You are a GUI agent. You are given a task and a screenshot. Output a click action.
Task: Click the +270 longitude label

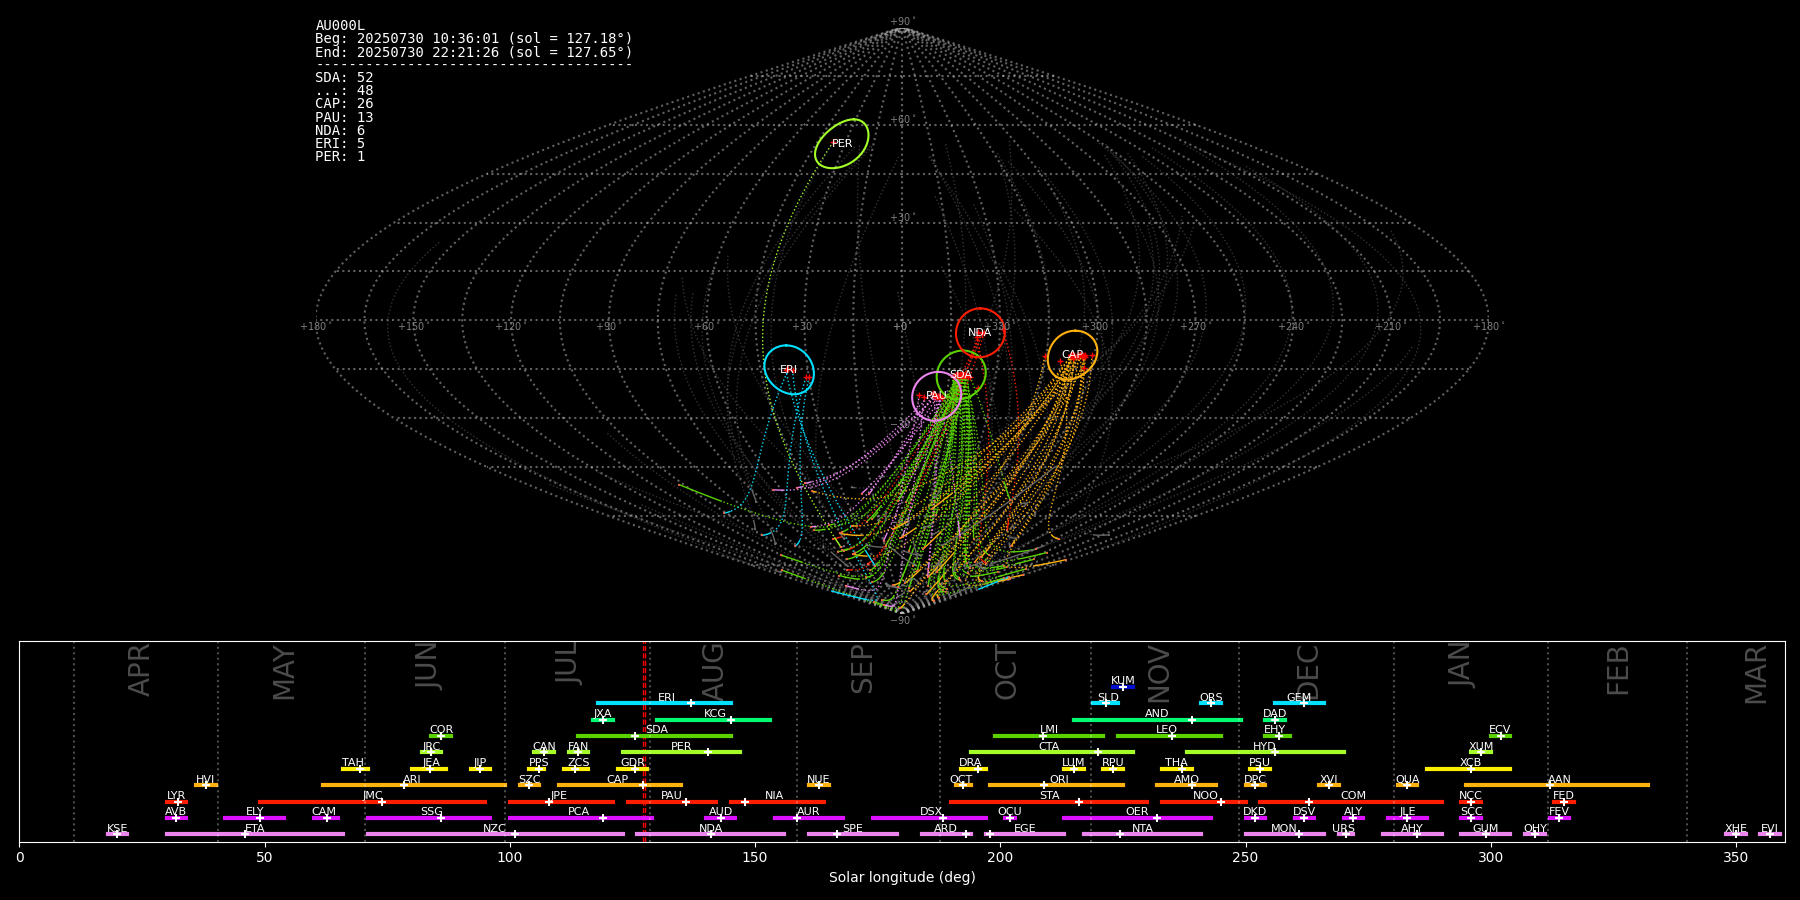pos(1193,327)
